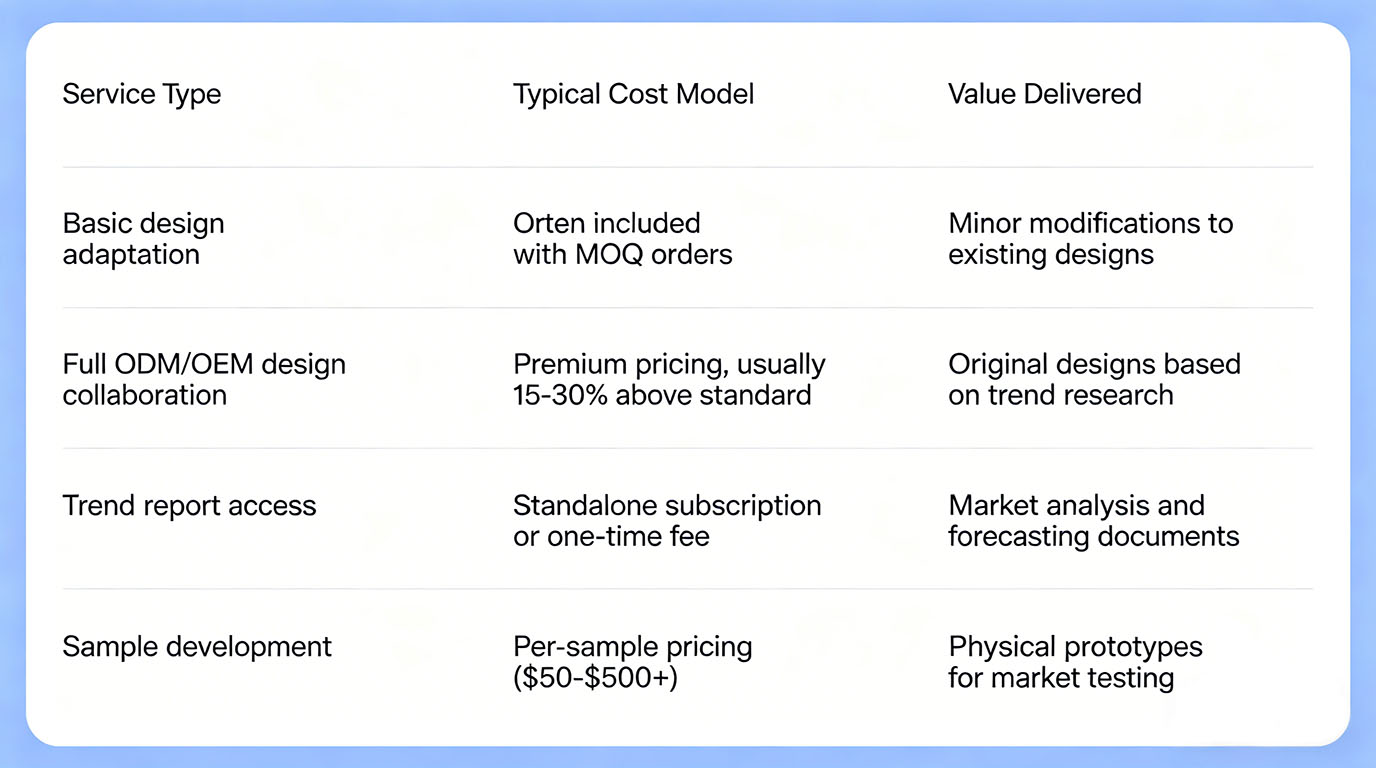This screenshot has height=768, width=1376.
Task: Select 'Standalone subscription or one-time fee' cell
Action: click(667, 520)
